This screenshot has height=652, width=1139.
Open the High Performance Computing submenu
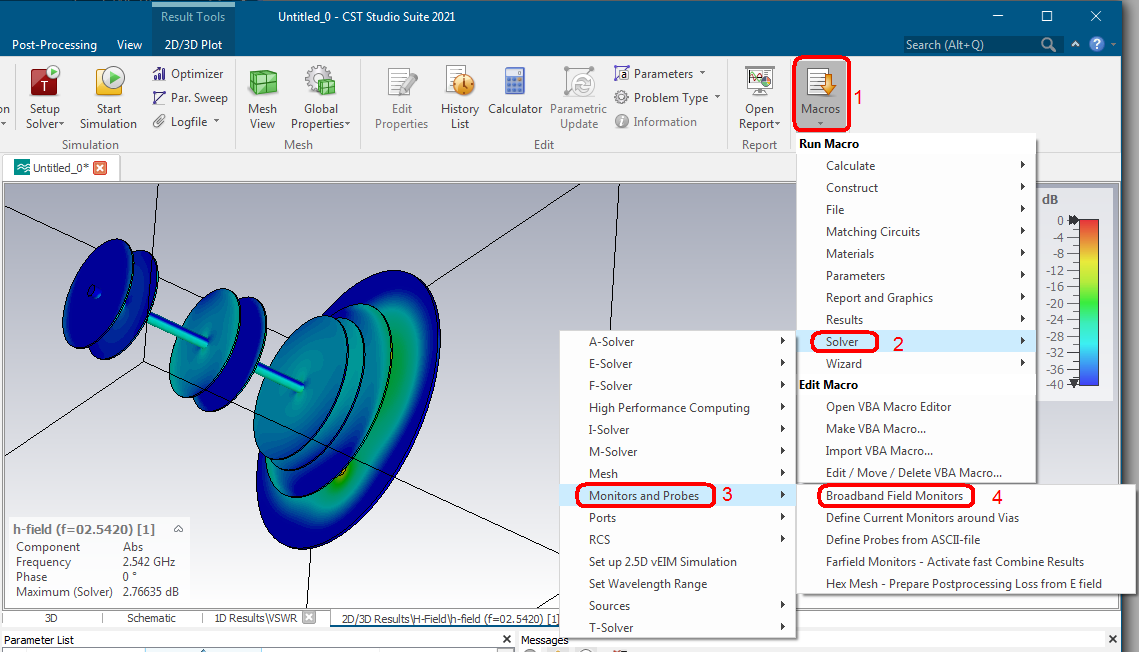678,407
